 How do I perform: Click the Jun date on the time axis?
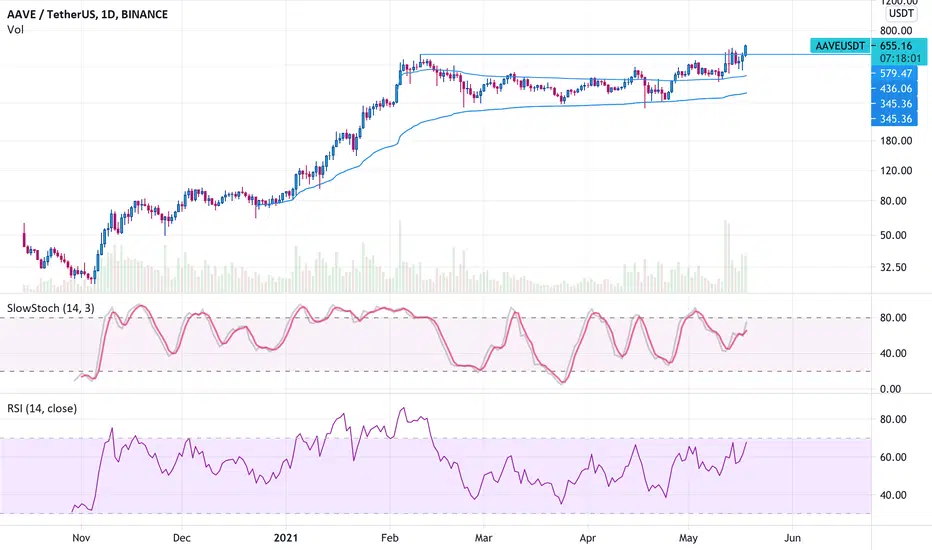coord(792,538)
